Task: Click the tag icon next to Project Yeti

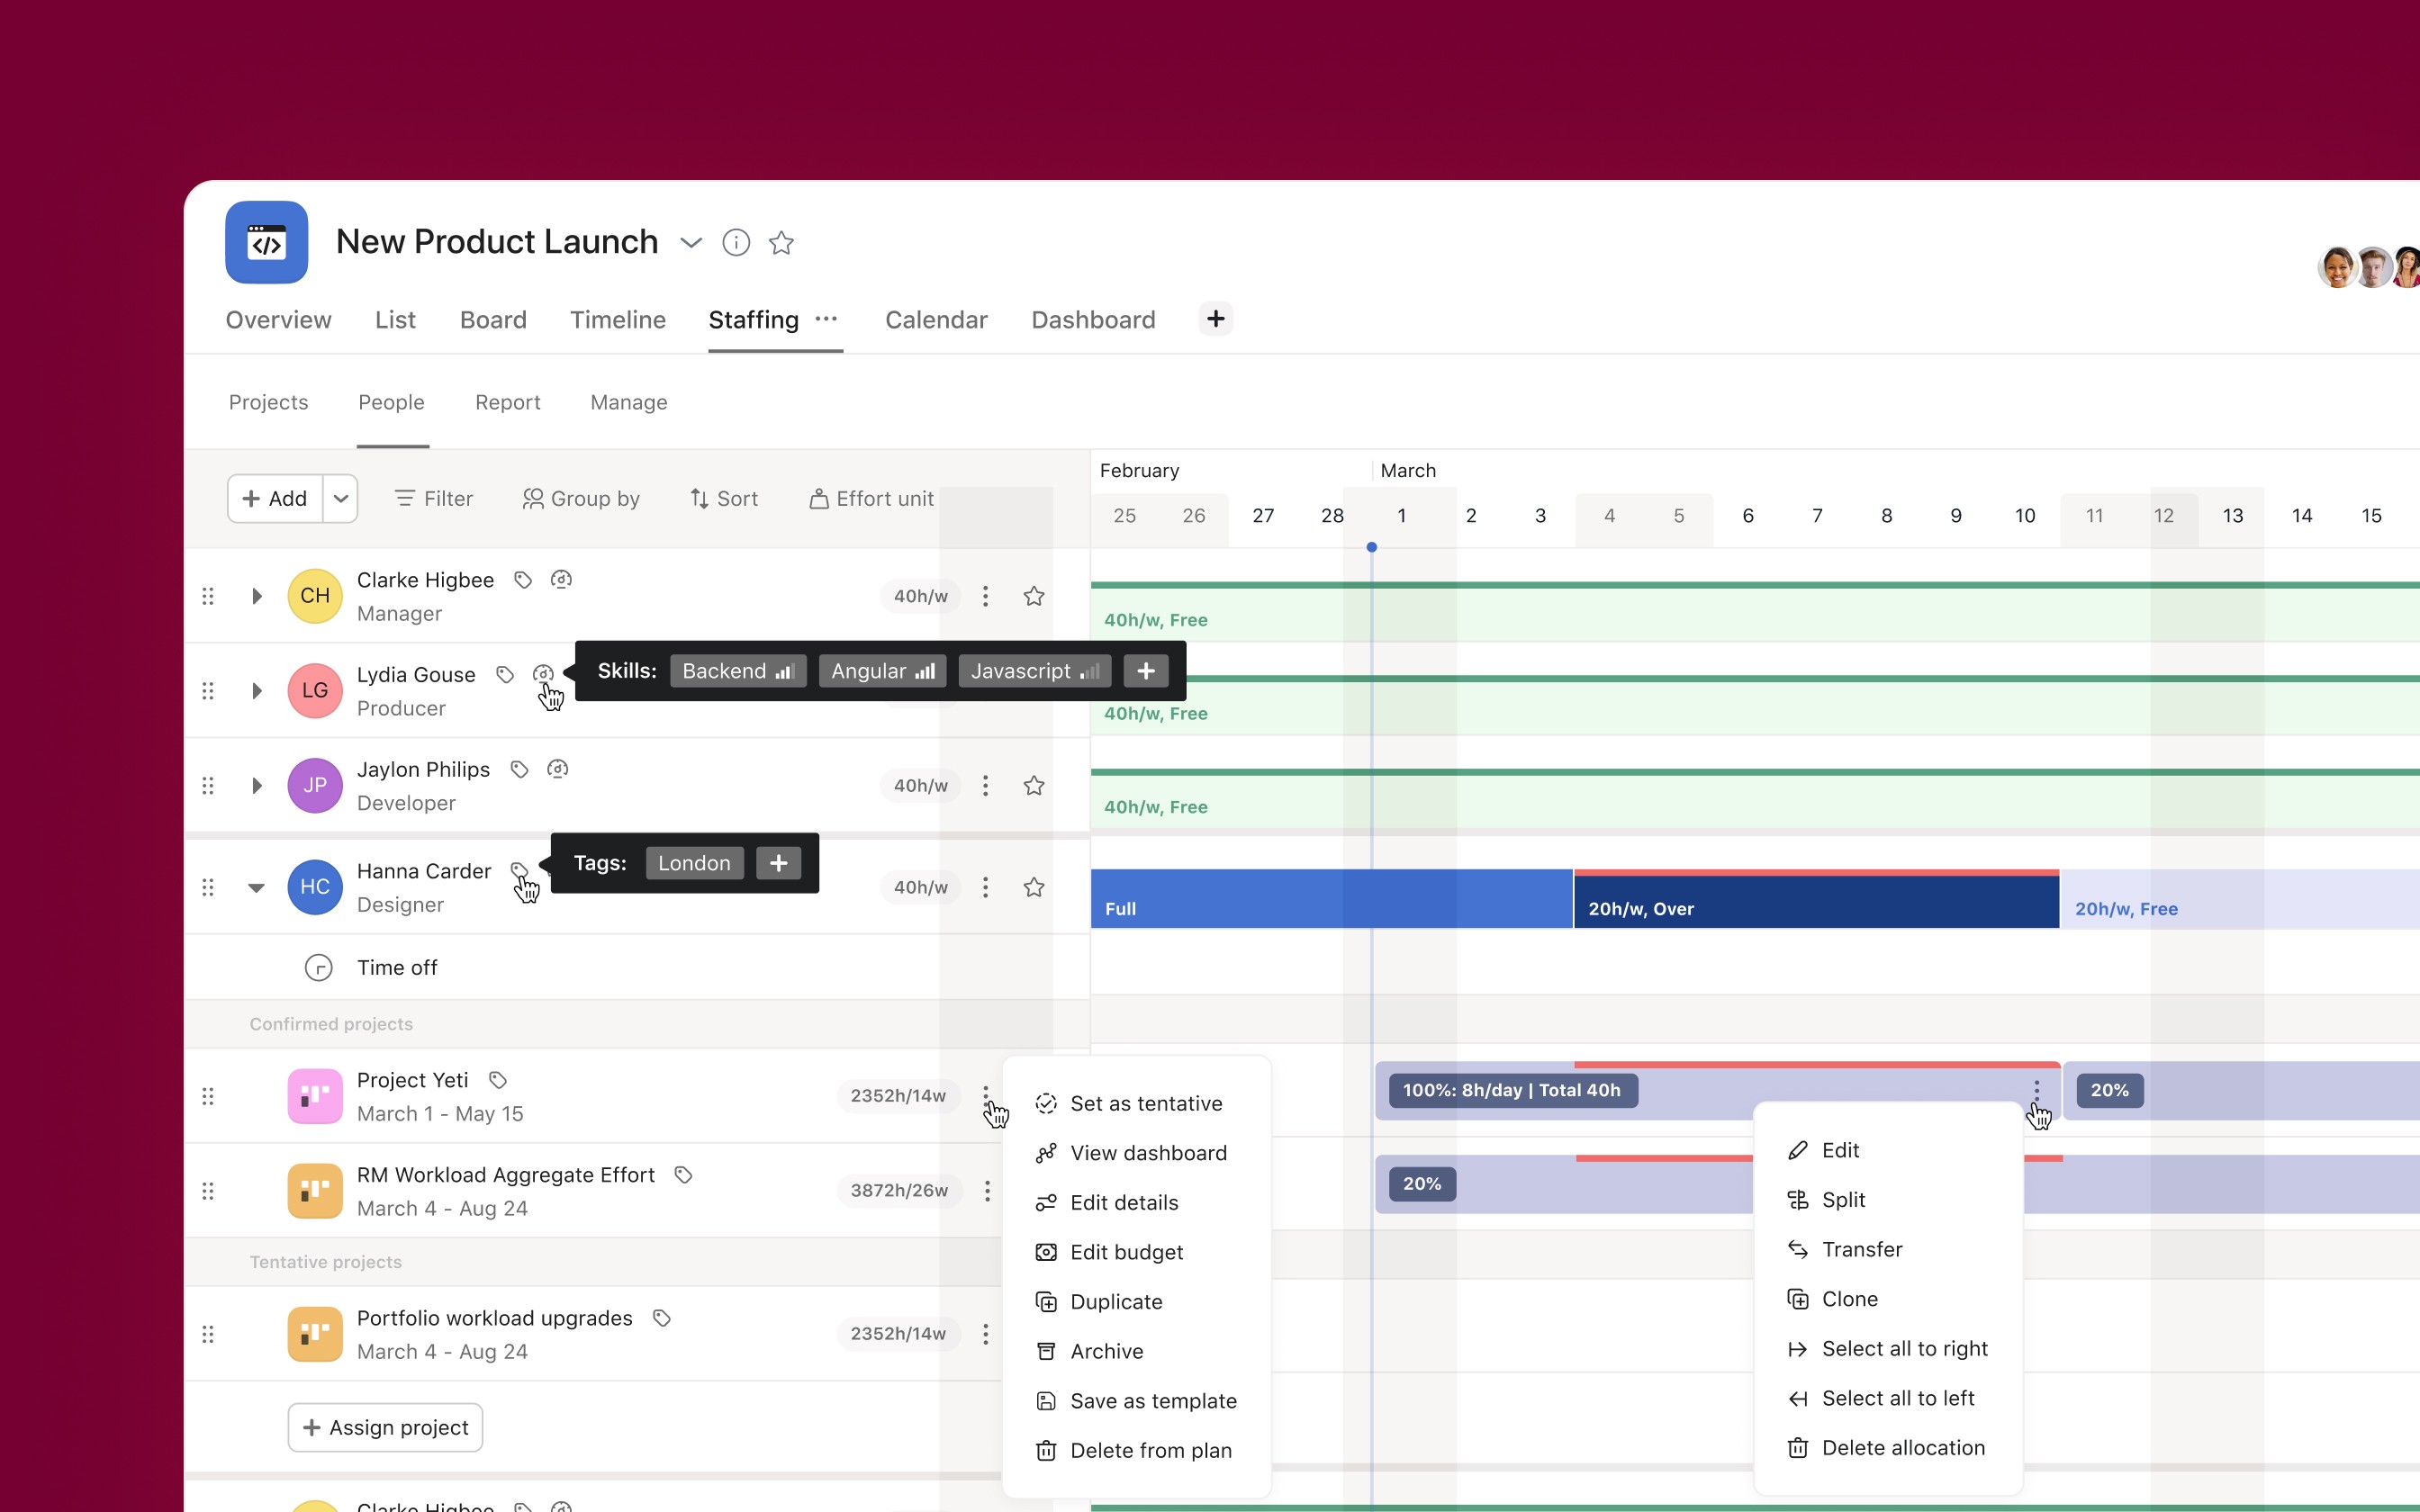Action: click(497, 1080)
